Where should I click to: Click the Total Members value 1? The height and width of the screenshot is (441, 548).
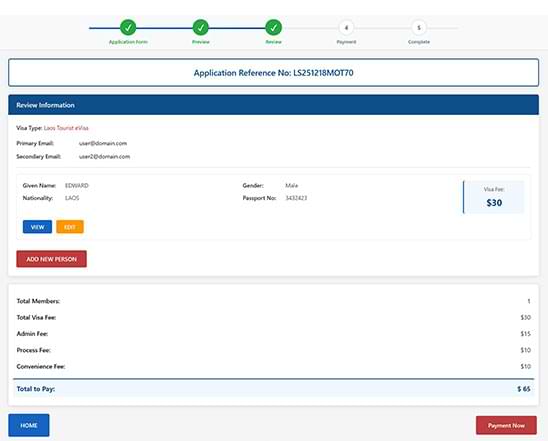coord(529,301)
